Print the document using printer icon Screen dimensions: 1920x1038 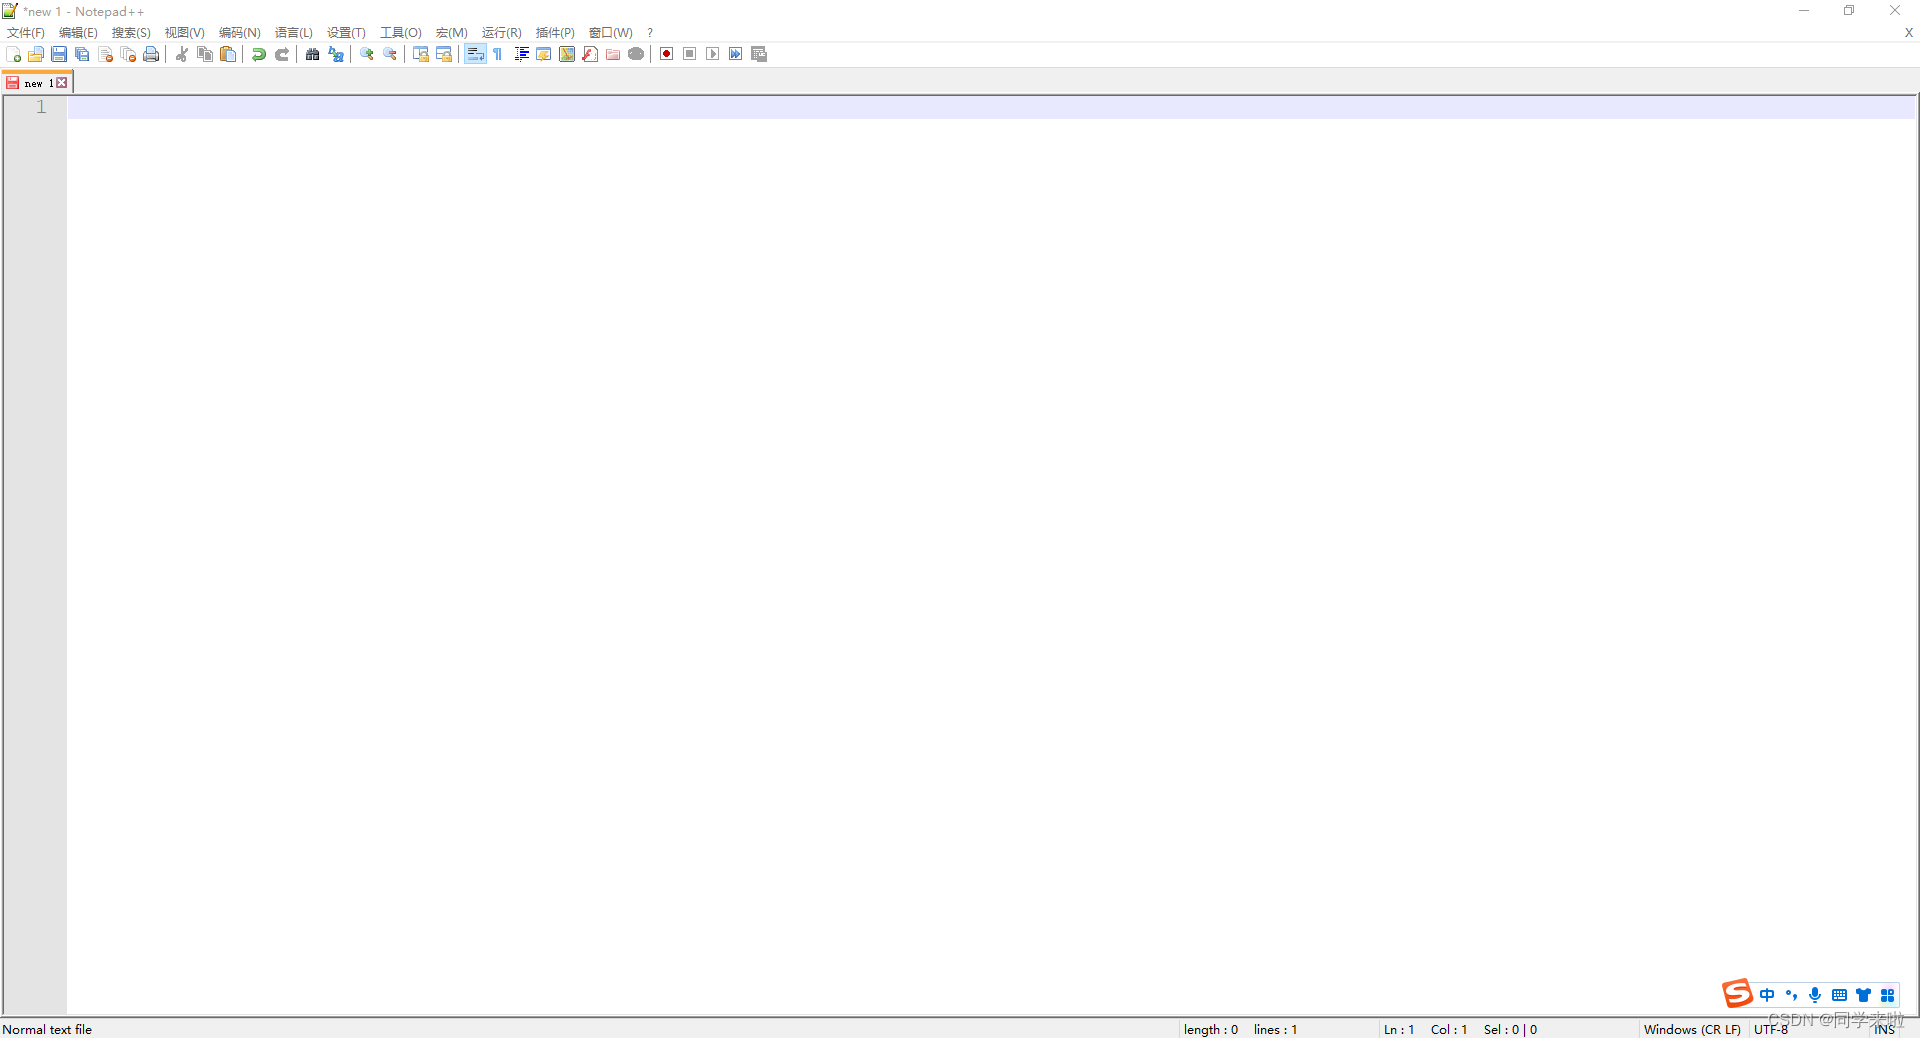click(x=151, y=54)
